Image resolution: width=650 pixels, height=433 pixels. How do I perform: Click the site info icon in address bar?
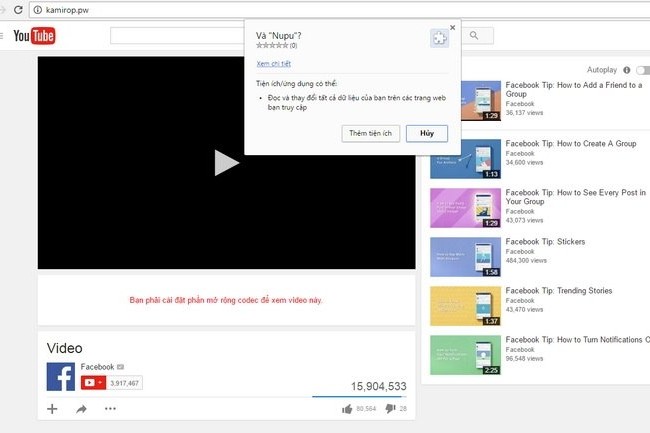(x=38, y=10)
